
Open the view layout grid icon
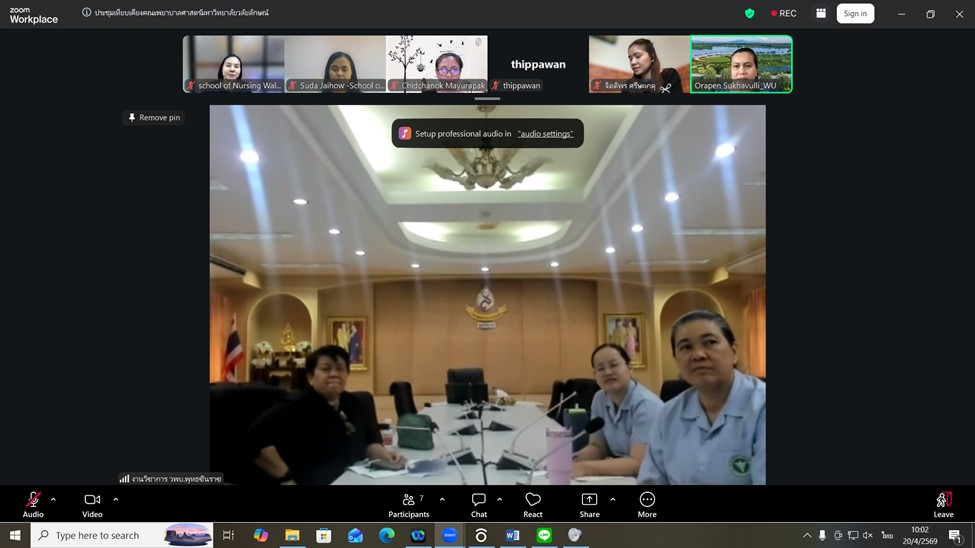[x=821, y=13]
